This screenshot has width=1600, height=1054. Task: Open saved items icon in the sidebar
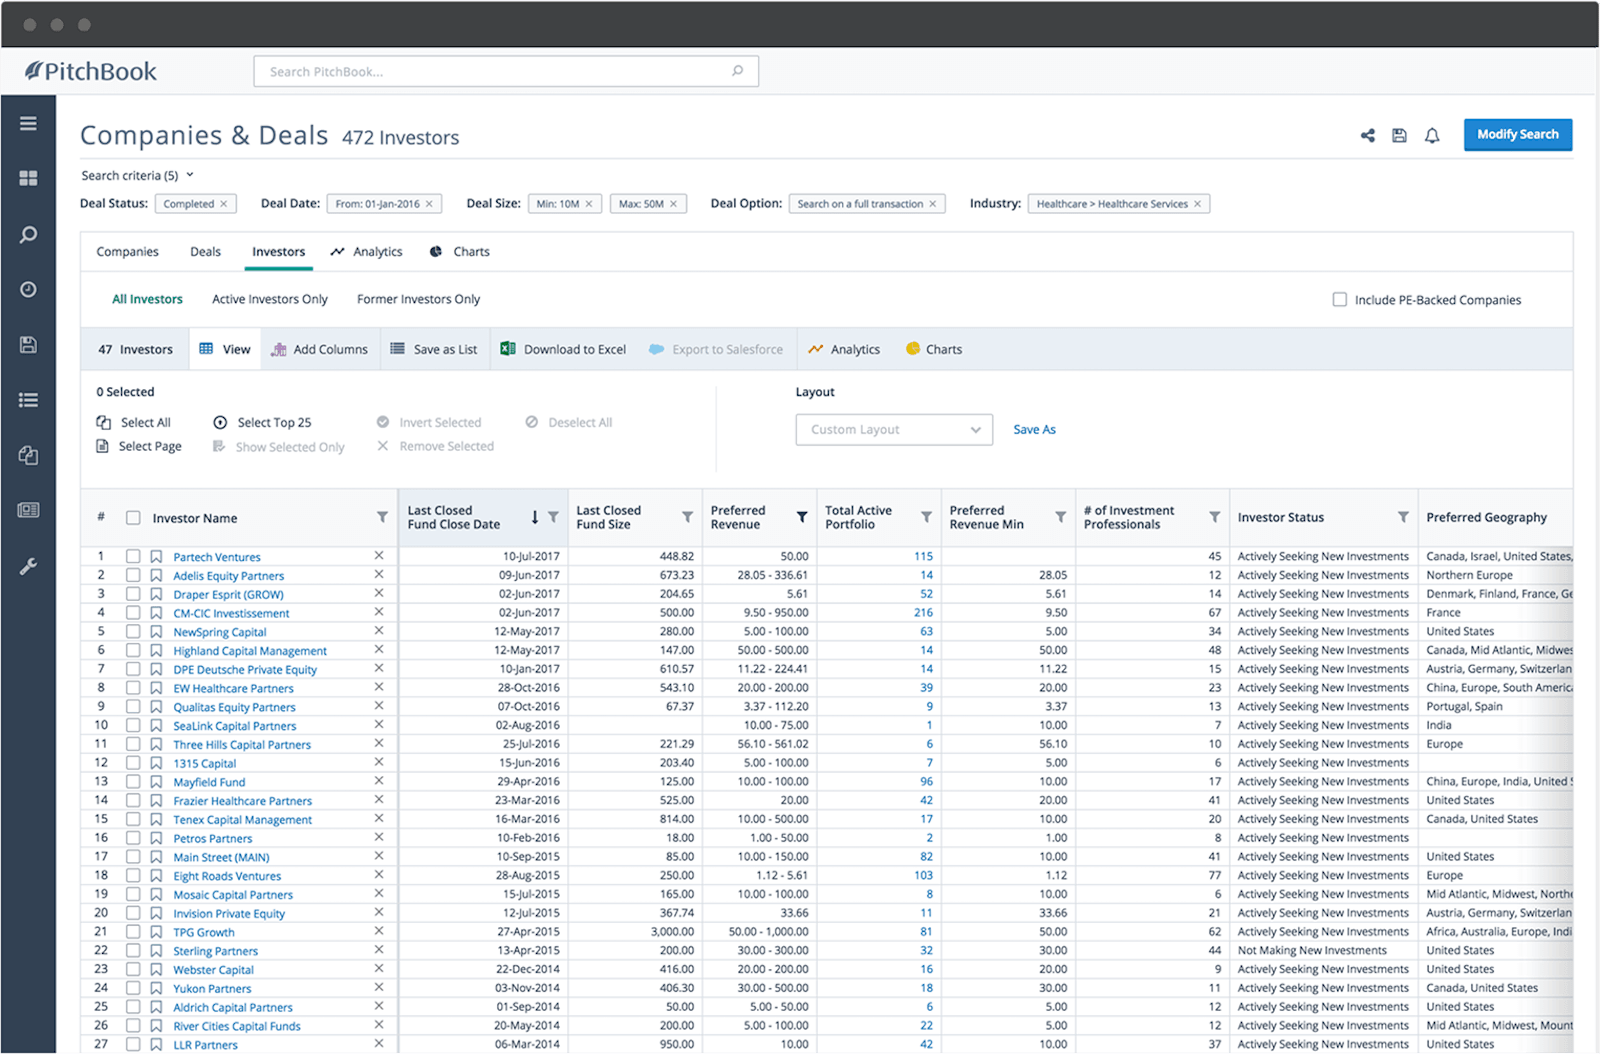click(28, 345)
